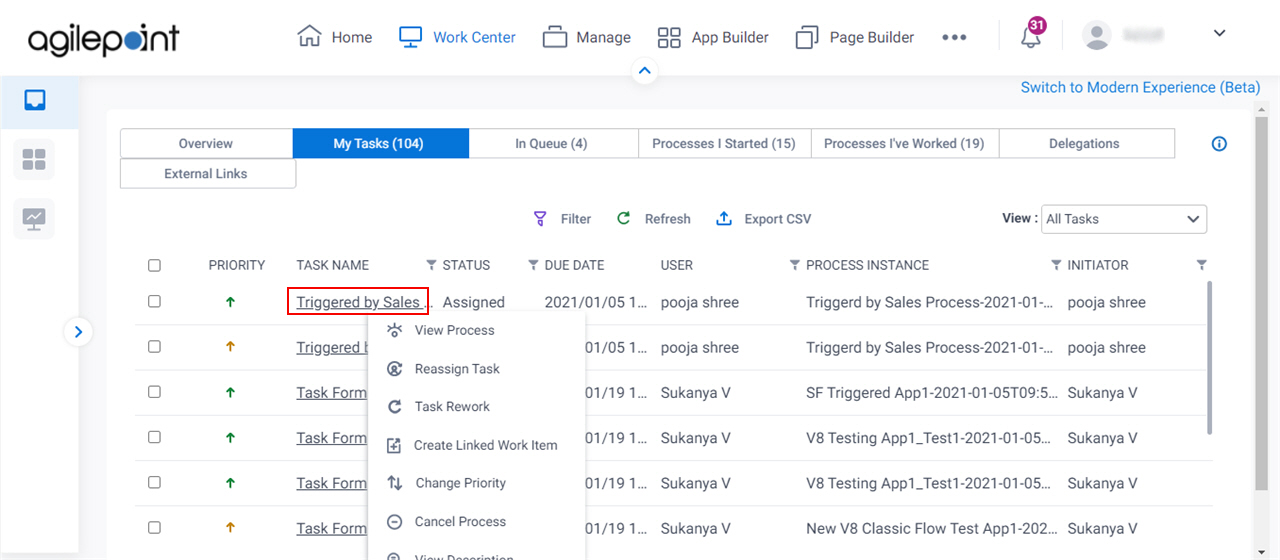
Task: Expand the left sidebar arrow
Action: tap(79, 332)
